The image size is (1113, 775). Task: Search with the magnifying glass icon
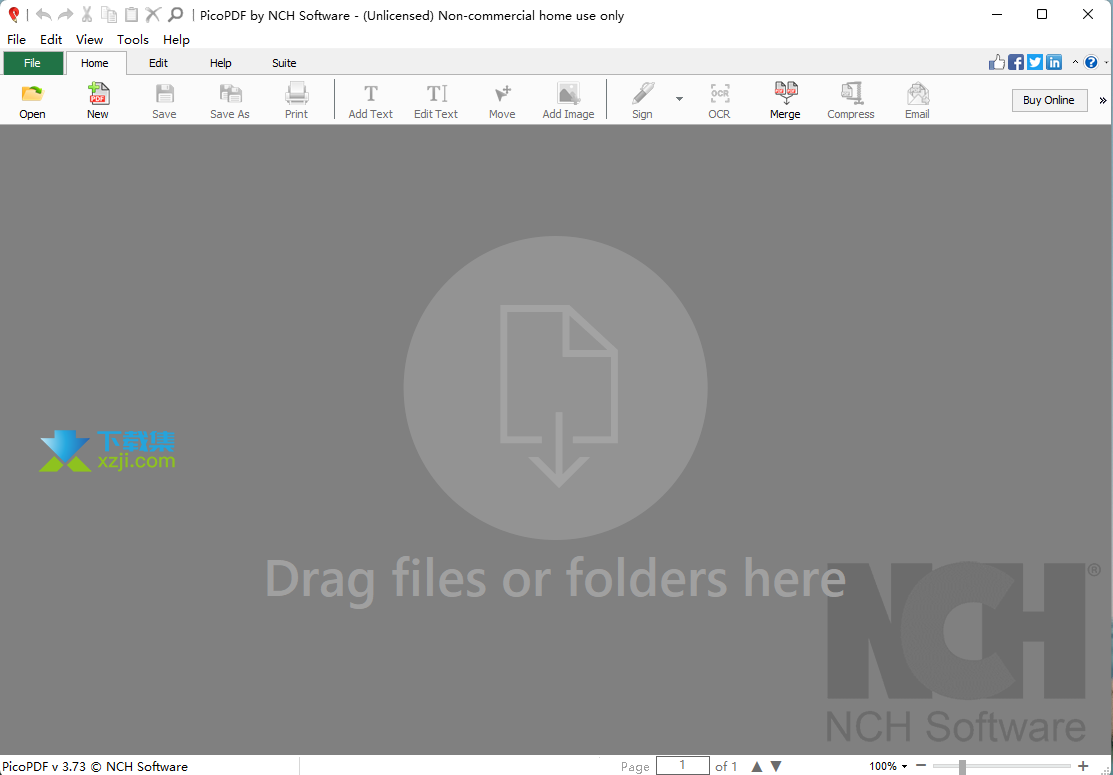(x=175, y=14)
